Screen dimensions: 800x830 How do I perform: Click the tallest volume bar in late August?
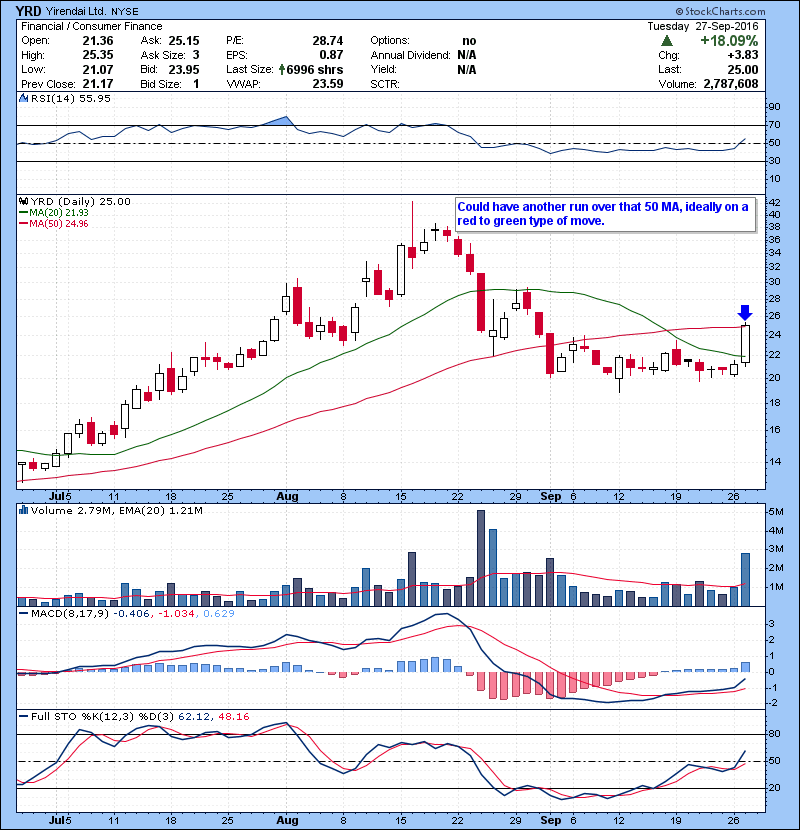[481, 558]
